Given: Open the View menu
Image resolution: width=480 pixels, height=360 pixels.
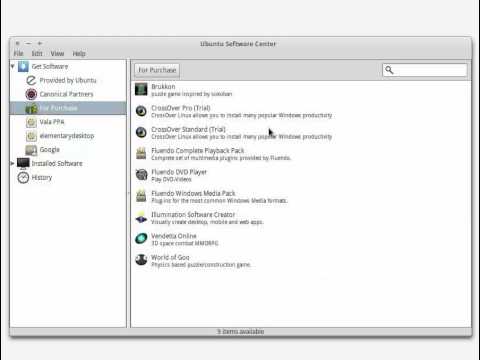Looking at the screenshot, I should (x=57, y=54).
